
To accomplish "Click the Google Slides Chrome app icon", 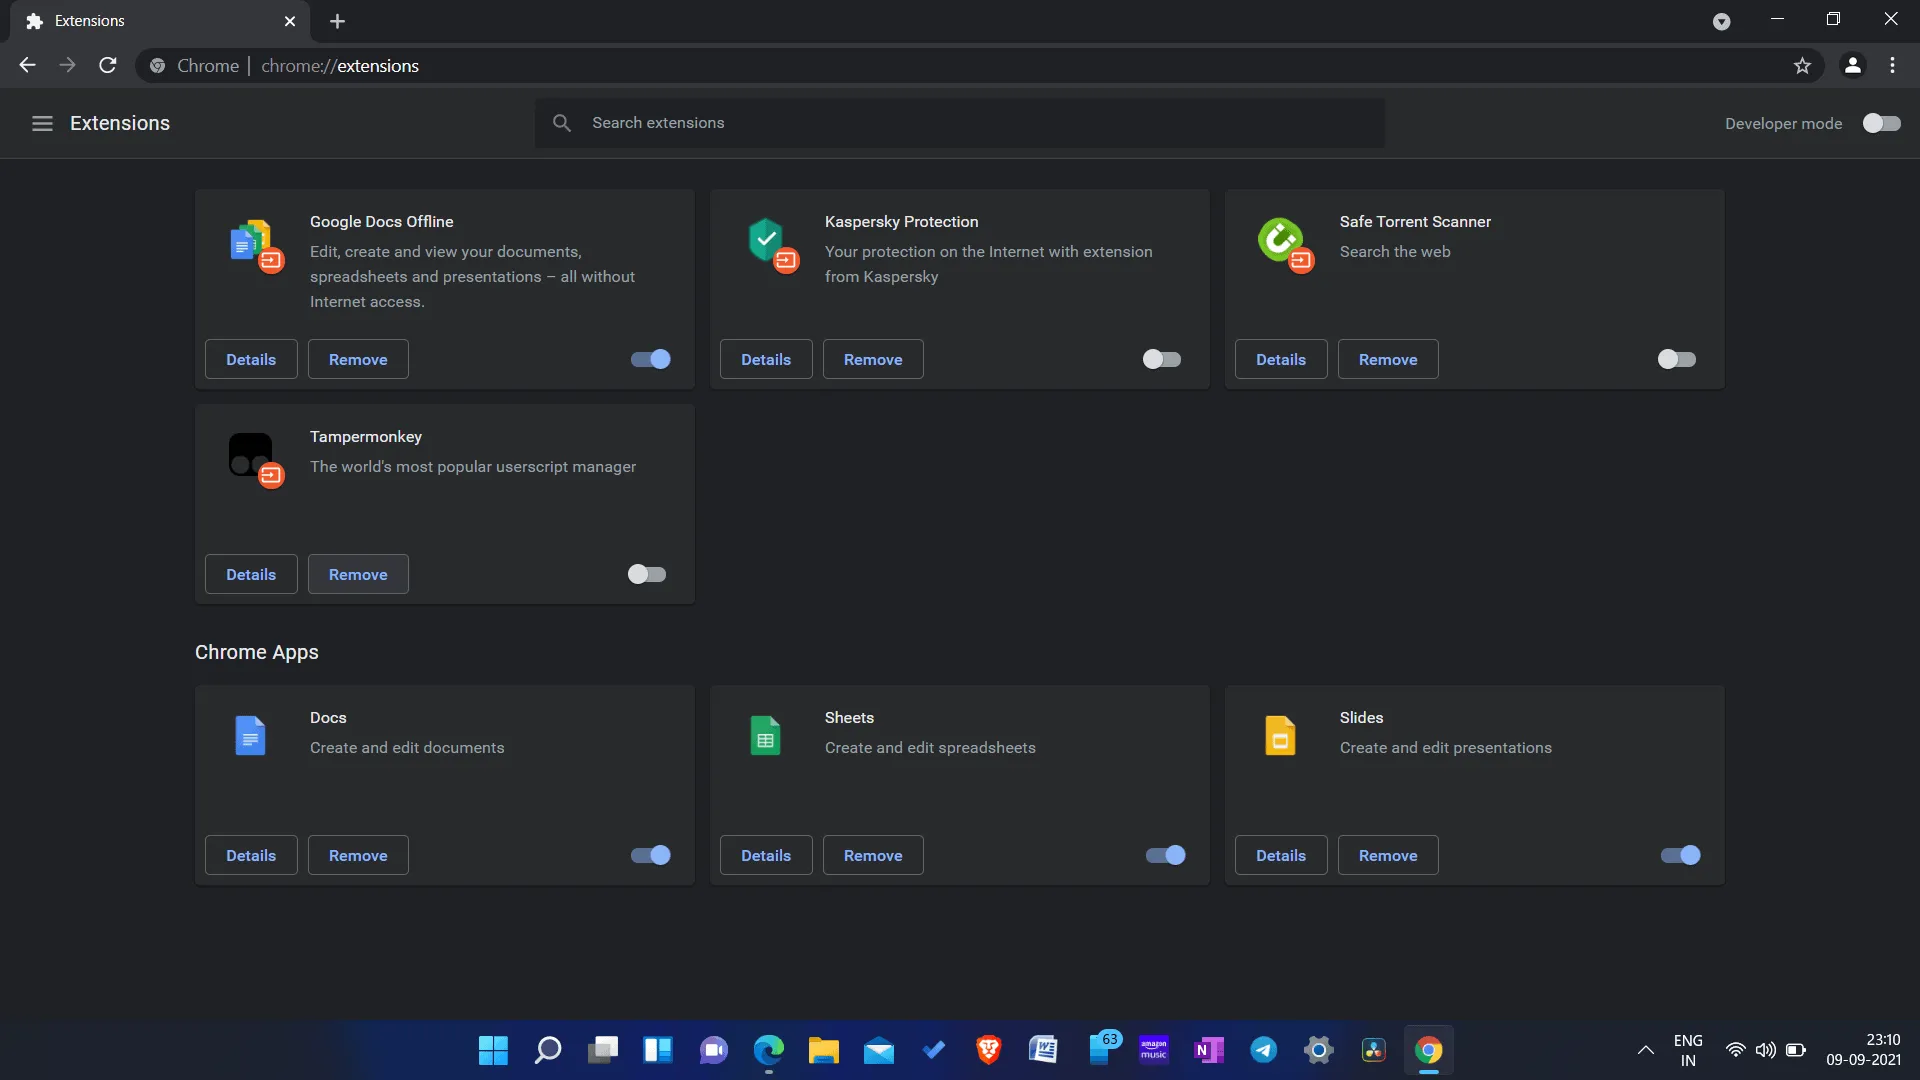I will click(x=1278, y=735).
